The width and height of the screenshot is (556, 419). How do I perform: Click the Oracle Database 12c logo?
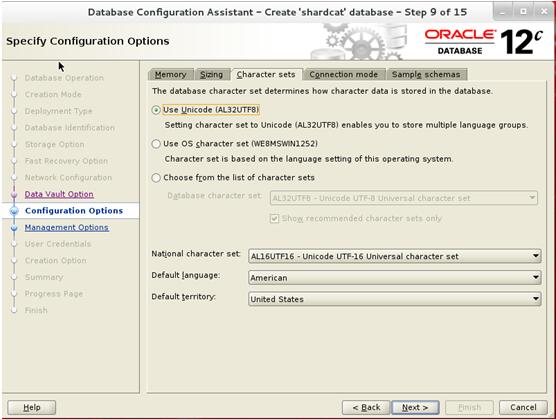click(484, 42)
